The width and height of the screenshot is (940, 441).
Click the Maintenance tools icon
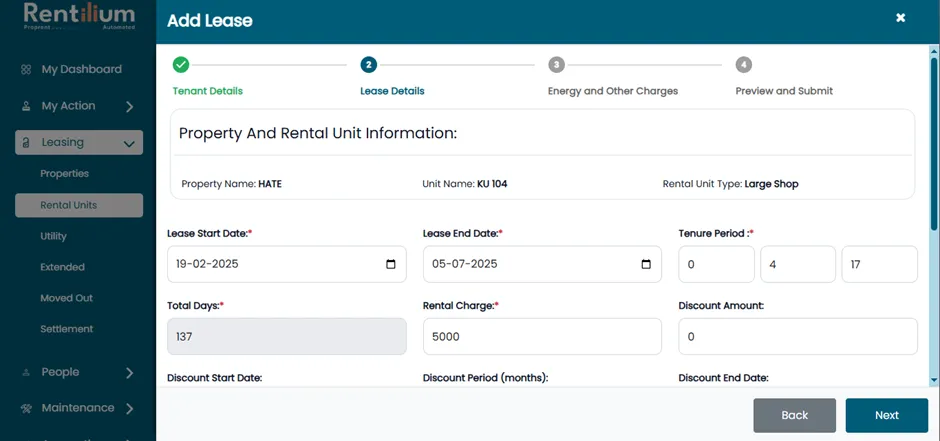pos(26,409)
